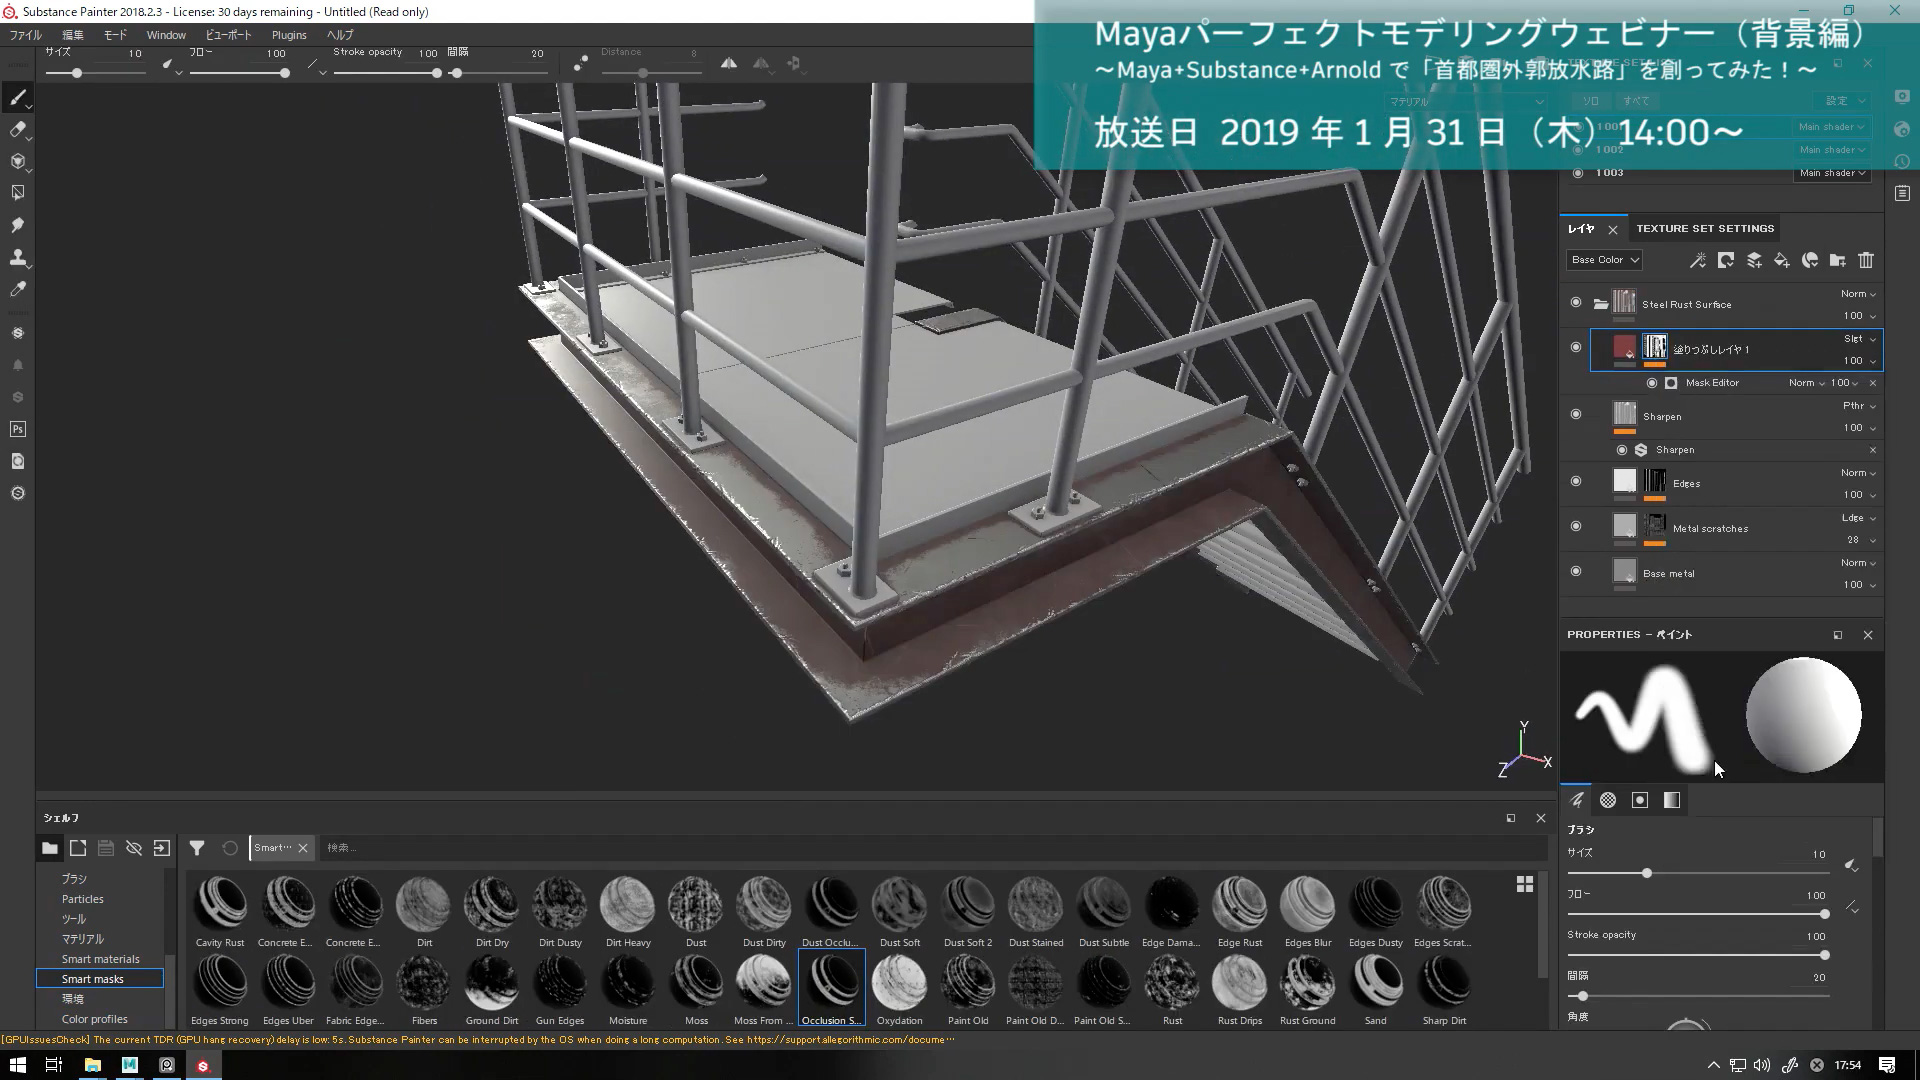
Task: Hide the Metal scratches layer
Action: pos(1576,527)
